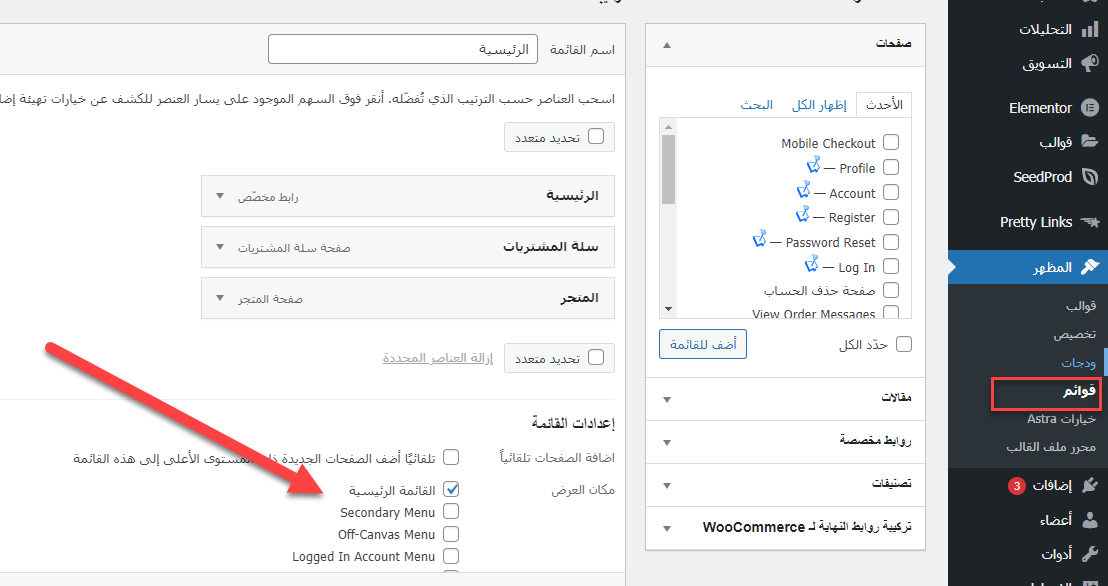1108x586 pixels.
Task: Enable the Secondary Menu location checkbox
Action: [451, 511]
